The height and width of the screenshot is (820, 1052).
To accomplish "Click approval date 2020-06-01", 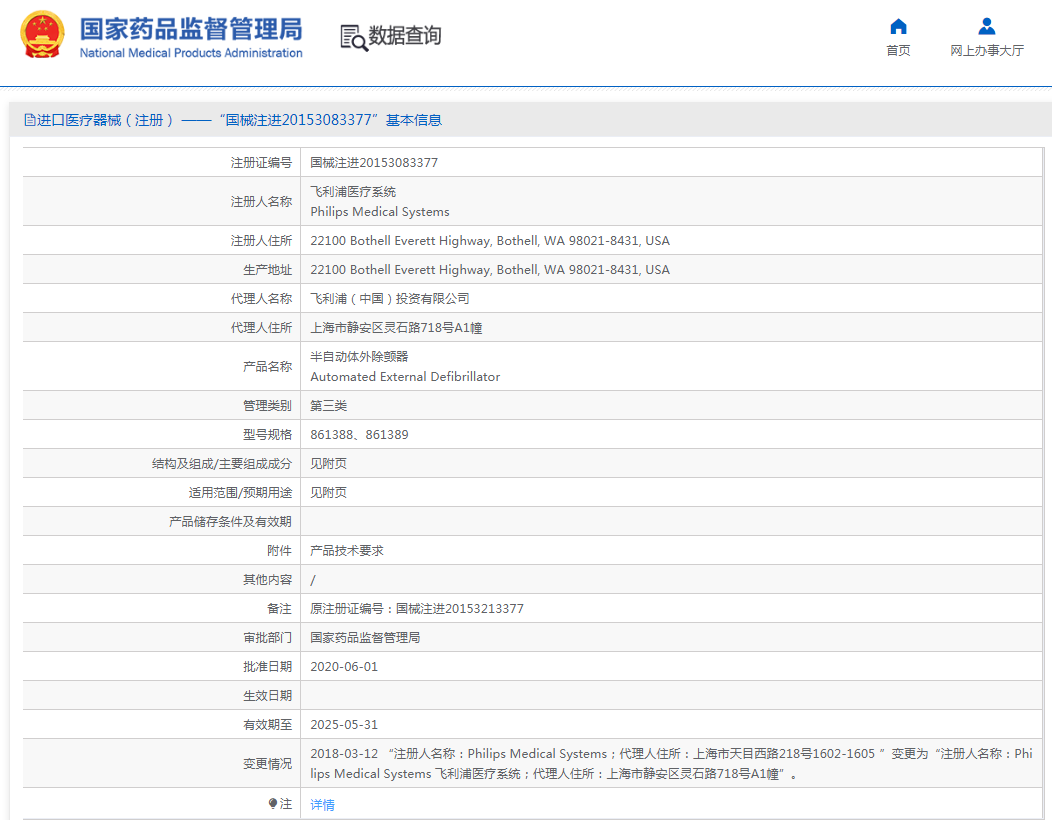I will tap(344, 667).
